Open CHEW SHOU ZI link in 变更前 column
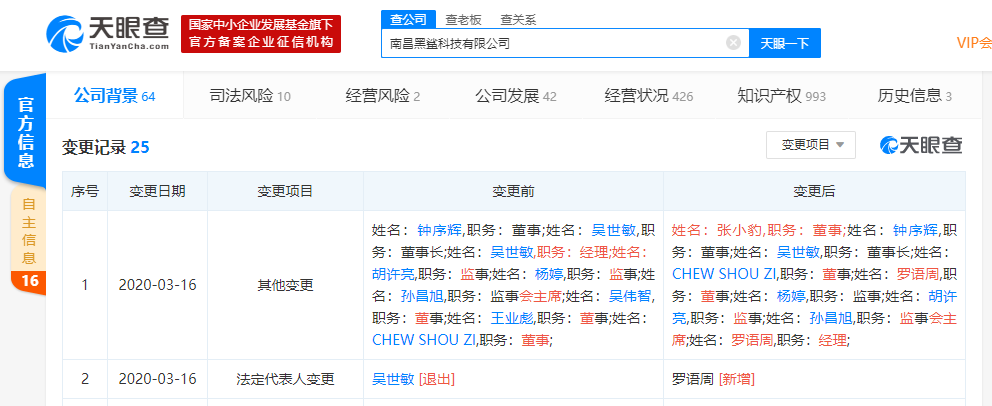This screenshot has height=406, width=992. point(423,339)
